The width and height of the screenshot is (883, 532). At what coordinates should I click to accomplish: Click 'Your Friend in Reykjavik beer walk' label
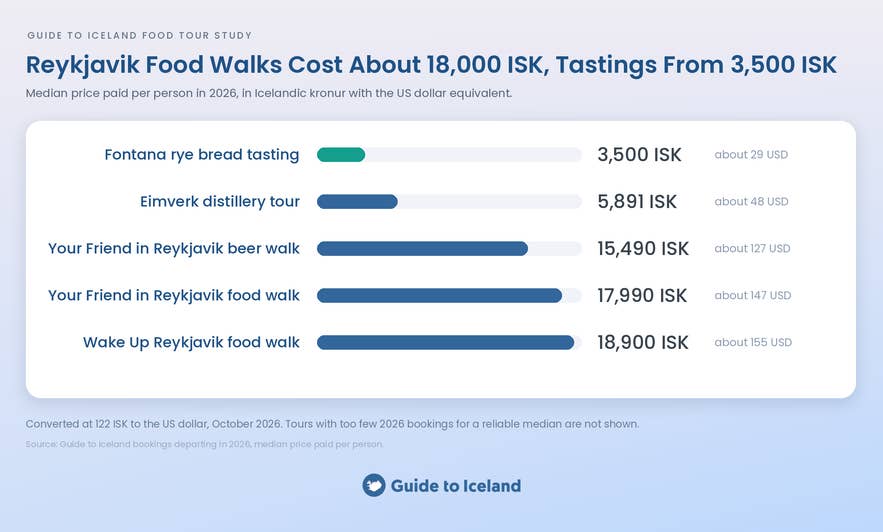click(x=173, y=249)
